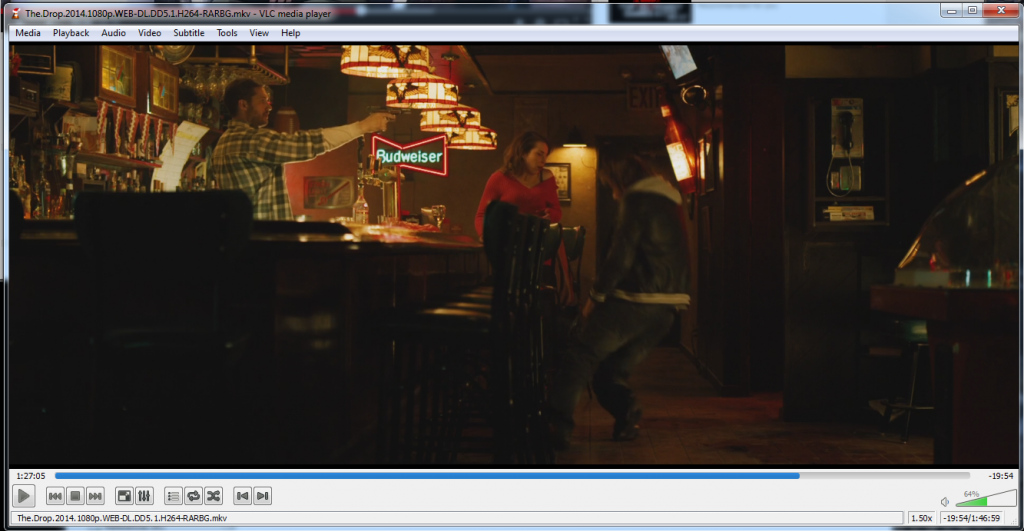The width and height of the screenshot is (1024, 531).
Task: Toggle loop repeat mode
Action: [193, 495]
